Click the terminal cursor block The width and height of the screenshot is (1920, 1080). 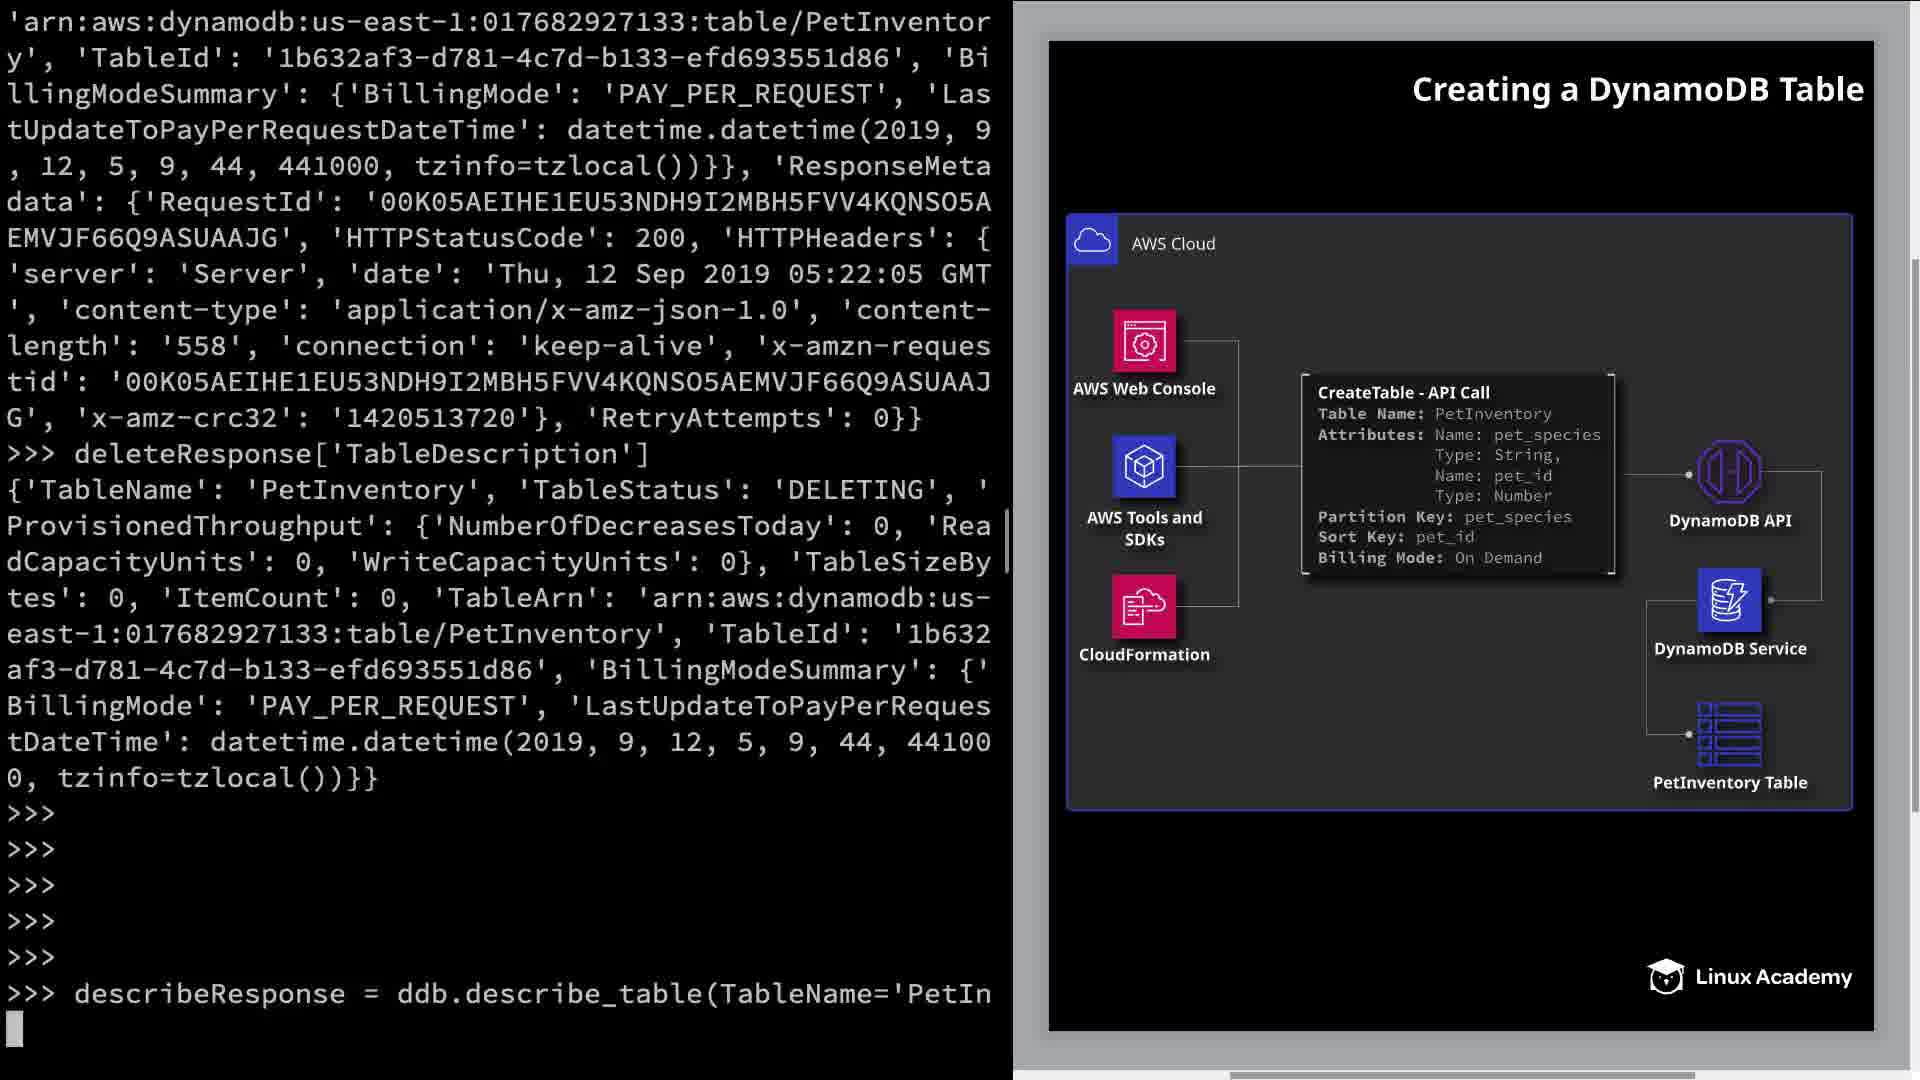click(15, 1029)
